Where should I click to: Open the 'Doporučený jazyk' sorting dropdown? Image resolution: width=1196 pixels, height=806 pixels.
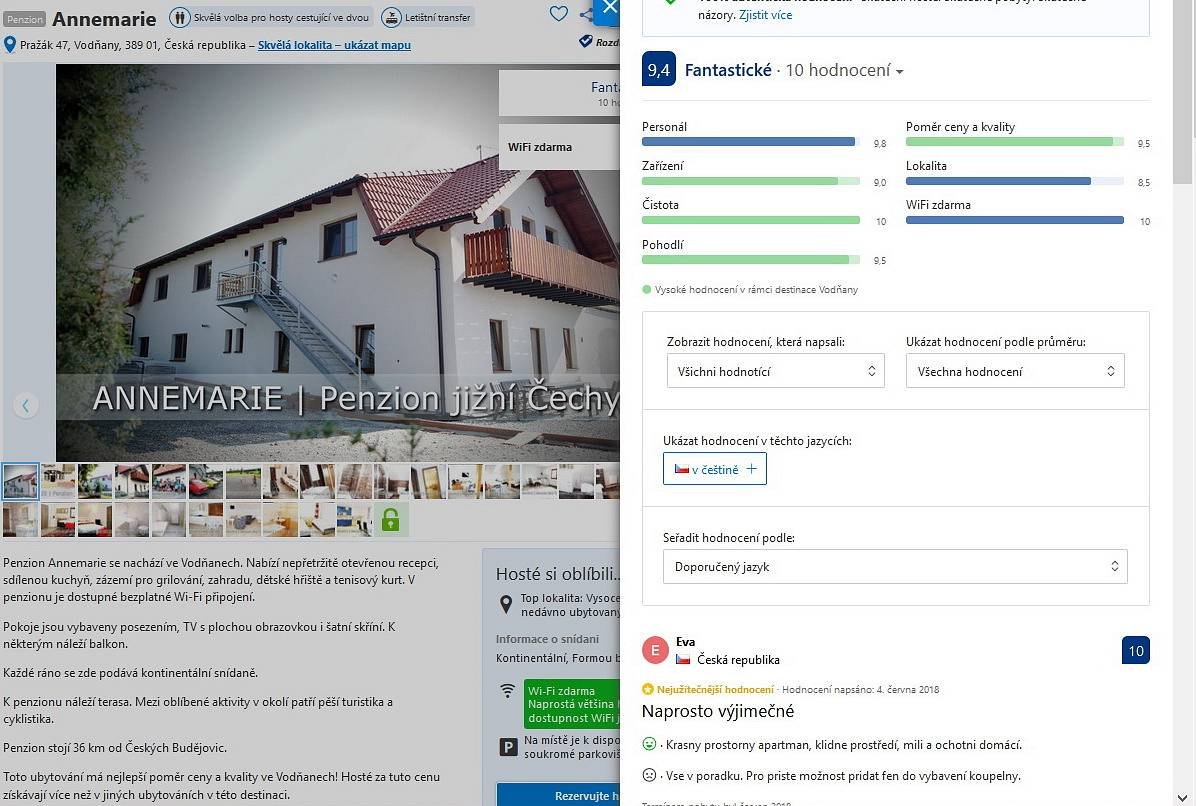point(894,566)
